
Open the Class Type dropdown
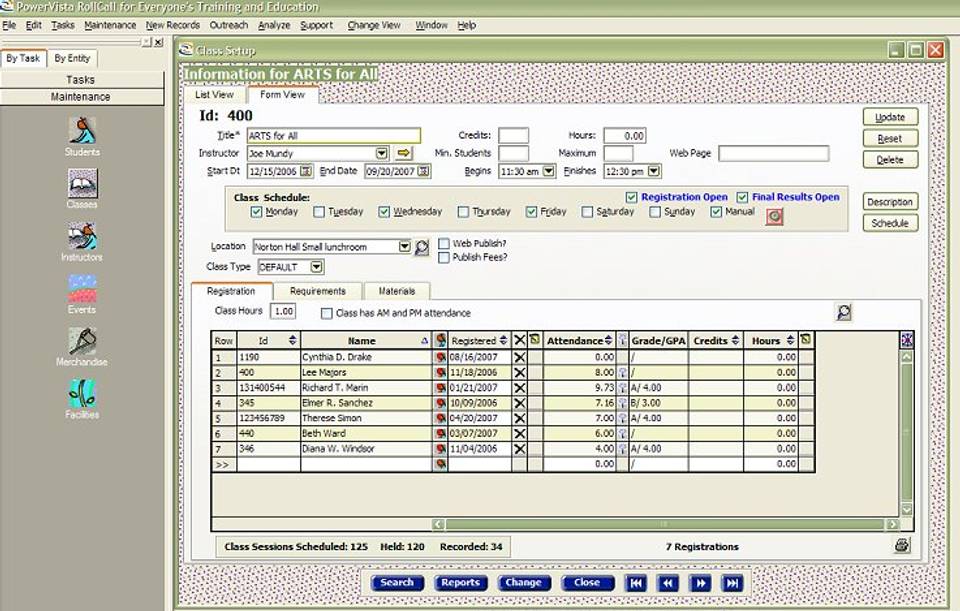tap(316, 267)
